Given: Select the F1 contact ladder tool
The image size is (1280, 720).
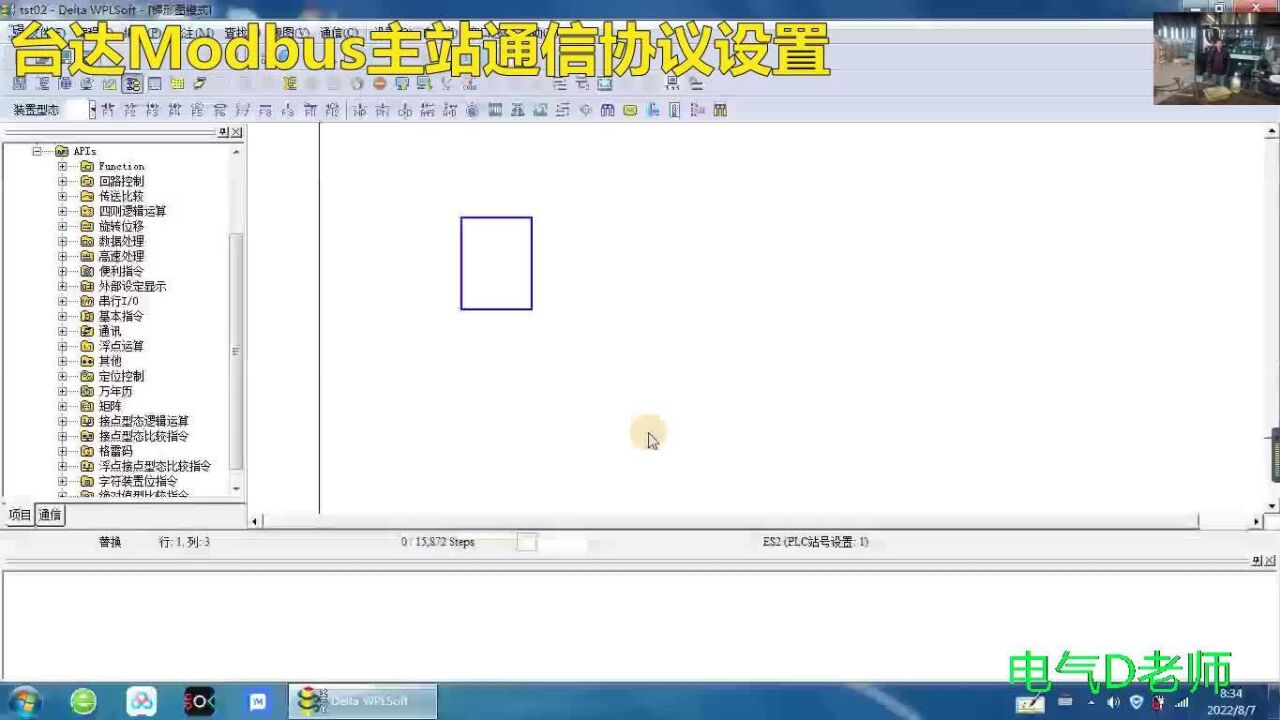Looking at the screenshot, I should 107,110.
